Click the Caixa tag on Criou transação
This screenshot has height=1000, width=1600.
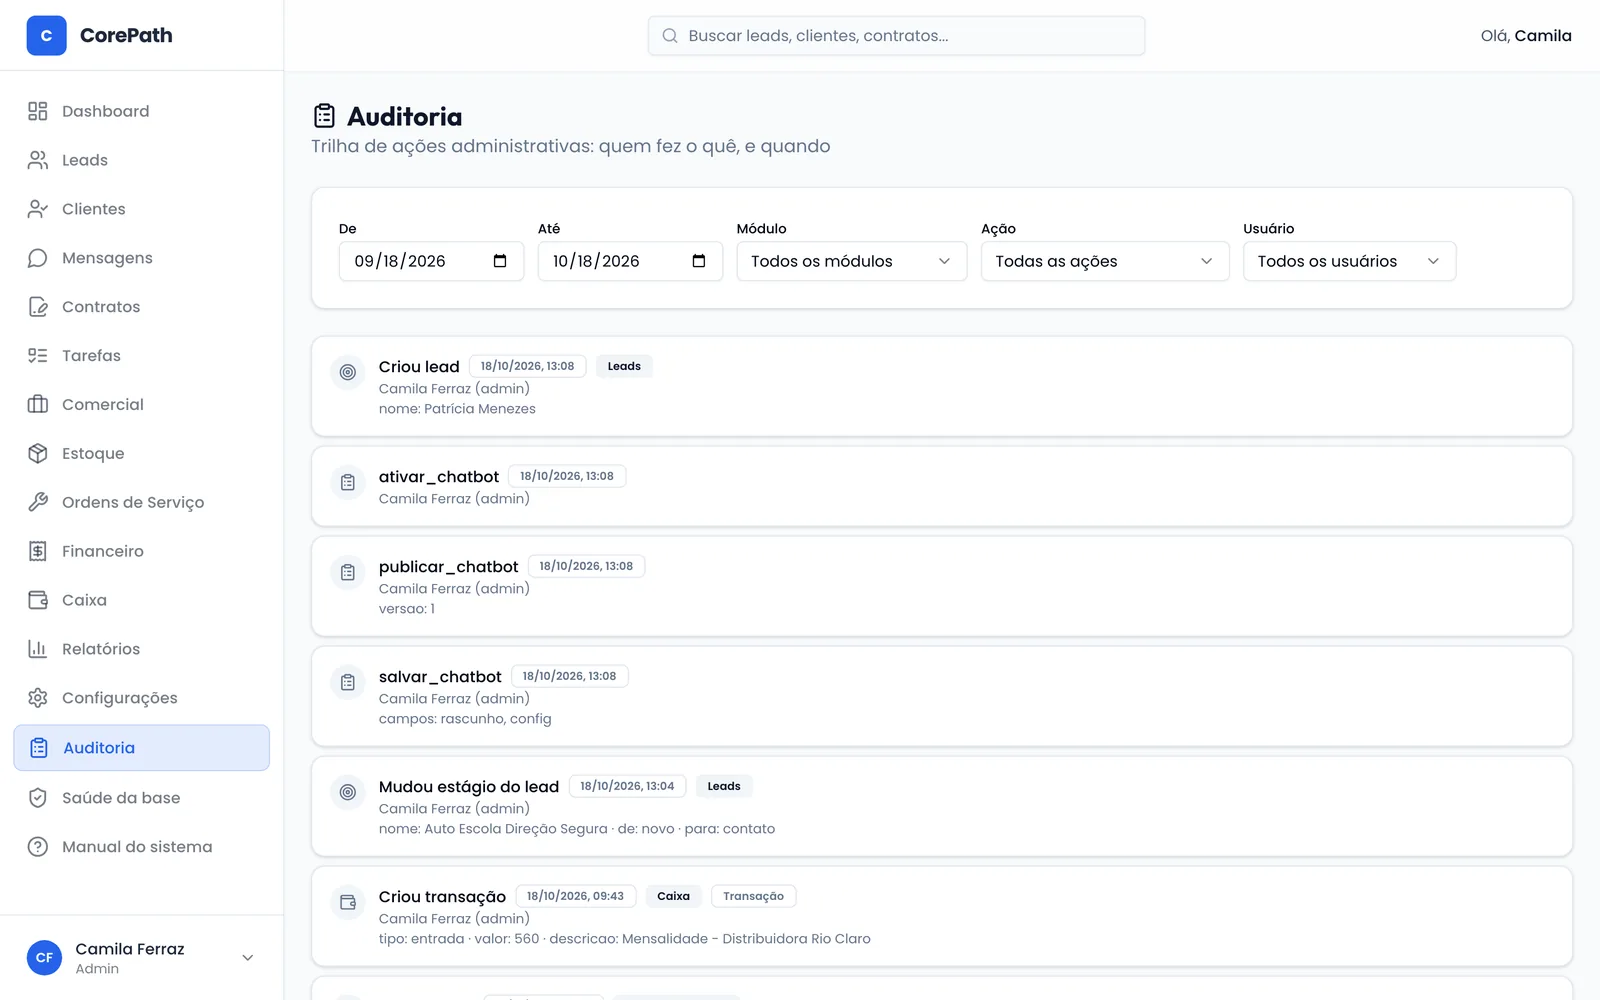[673, 896]
